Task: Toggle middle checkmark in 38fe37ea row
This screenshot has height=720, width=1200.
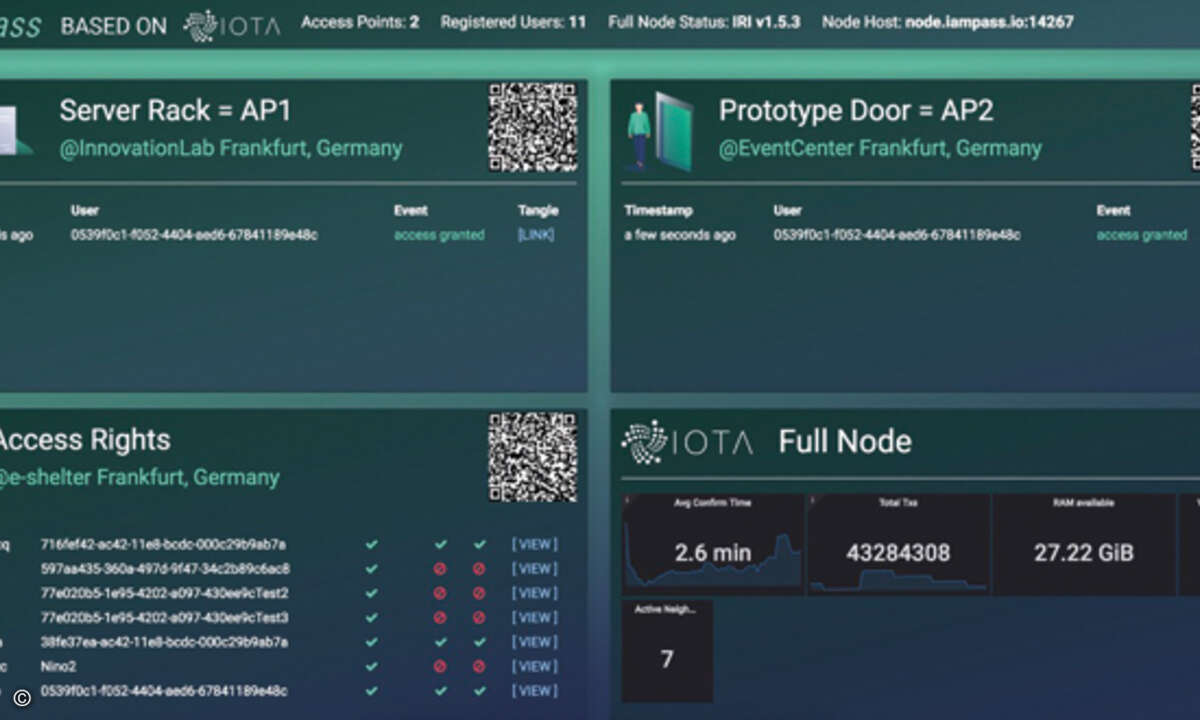Action: 440,642
